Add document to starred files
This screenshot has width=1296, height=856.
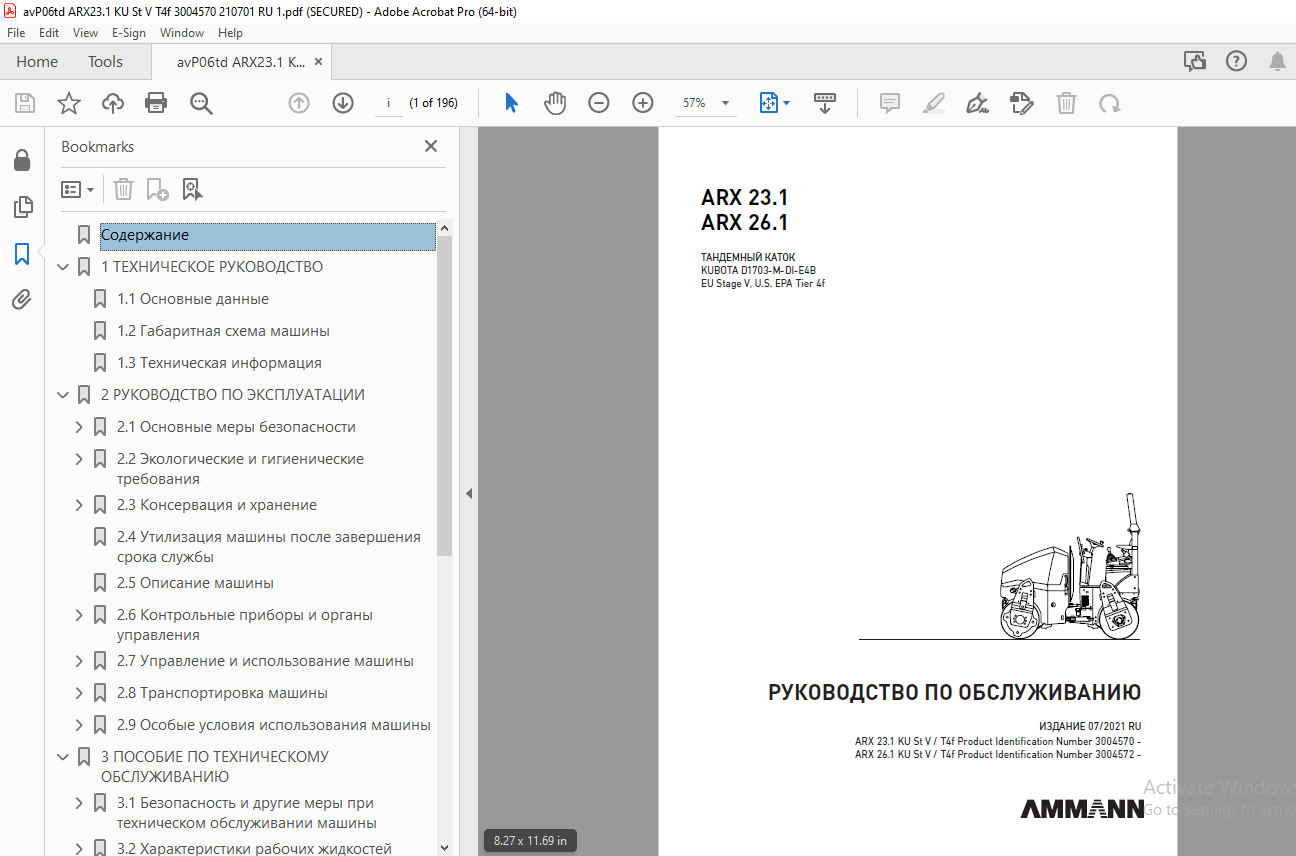pyautogui.click(x=68, y=103)
